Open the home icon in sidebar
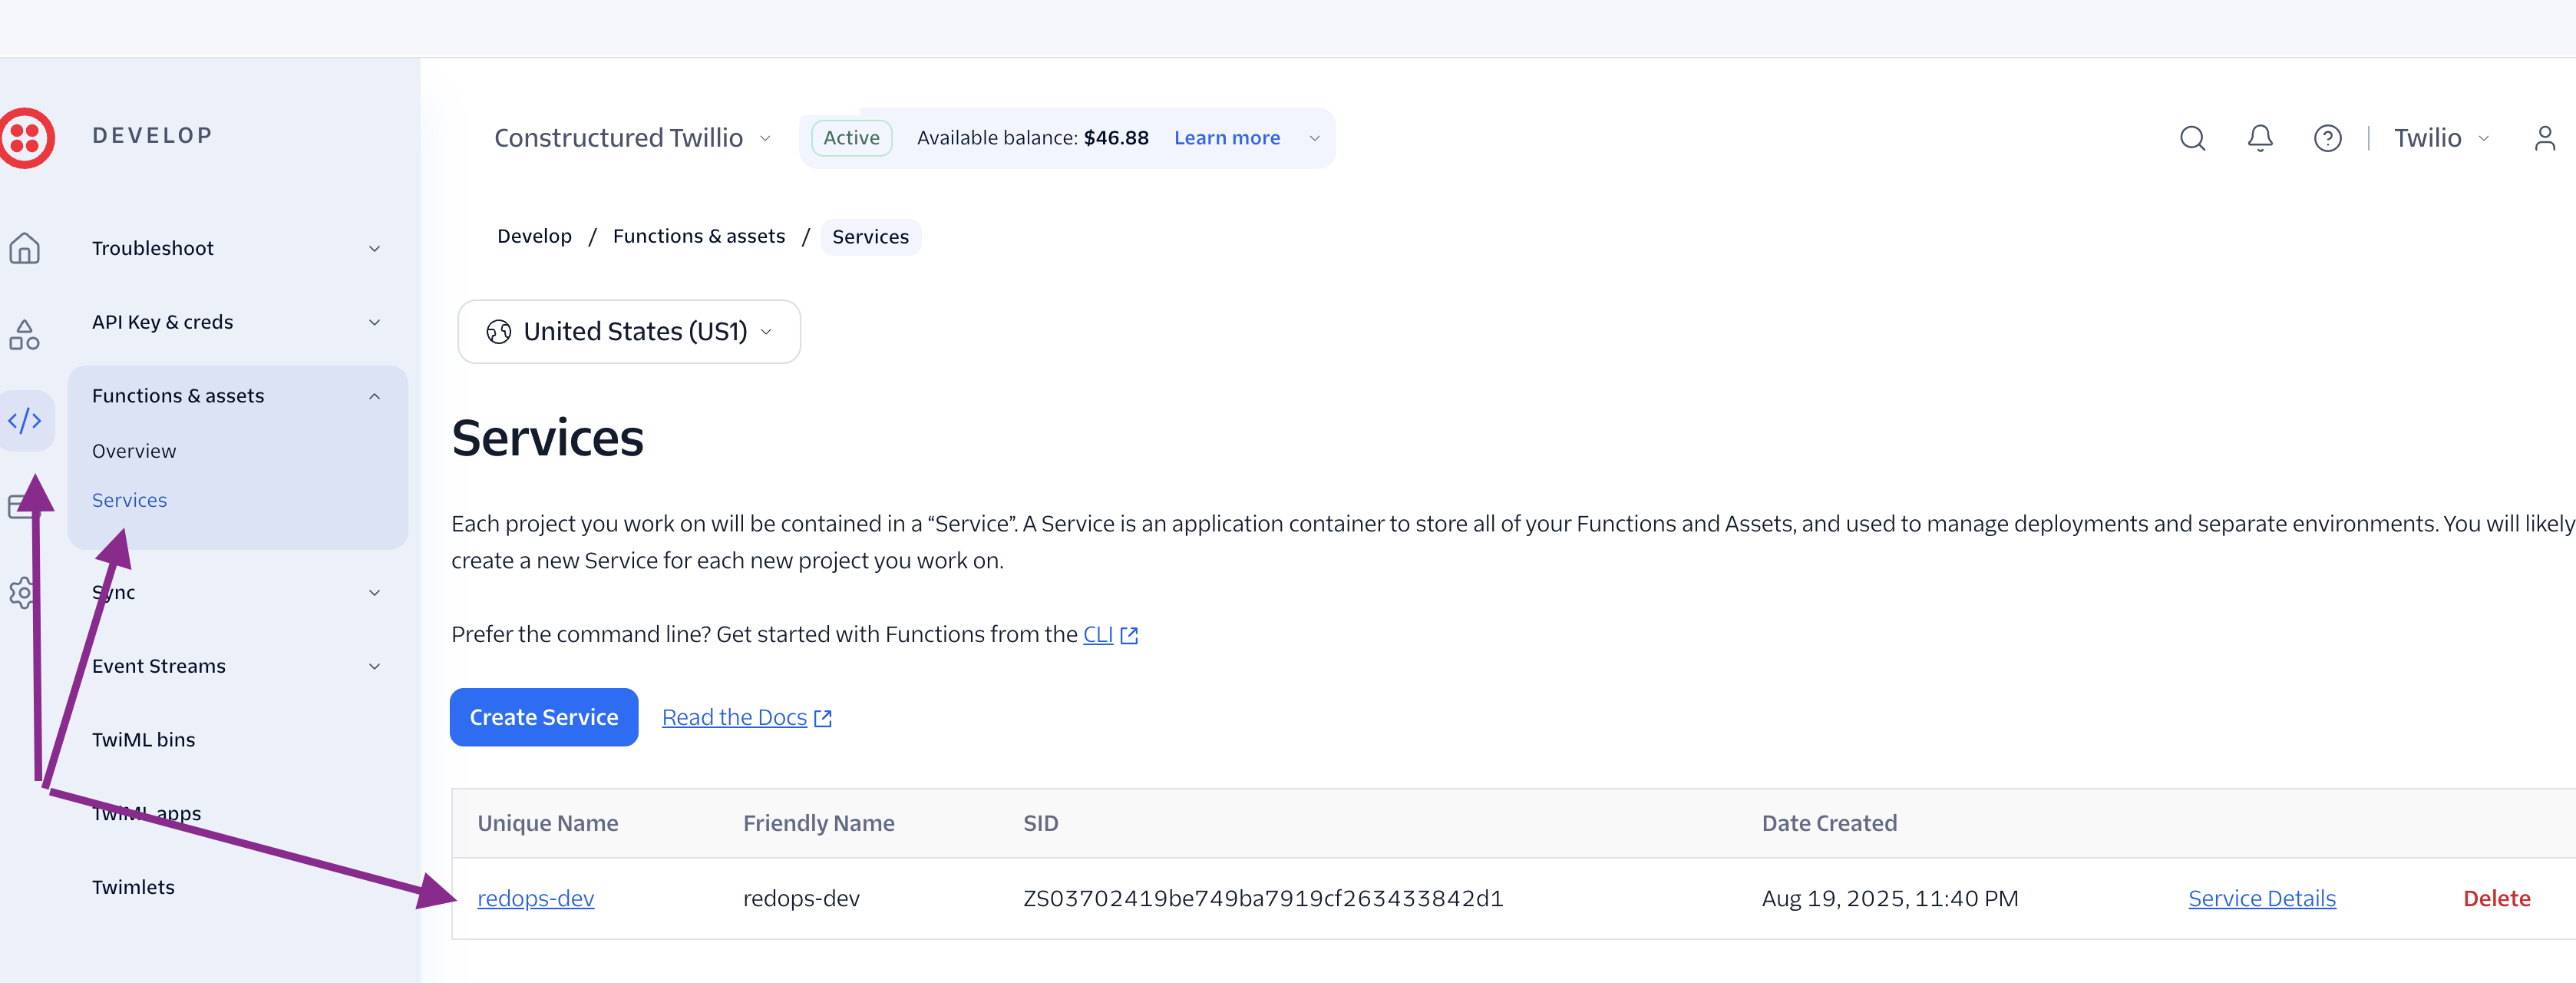2576x983 pixels. point(24,248)
